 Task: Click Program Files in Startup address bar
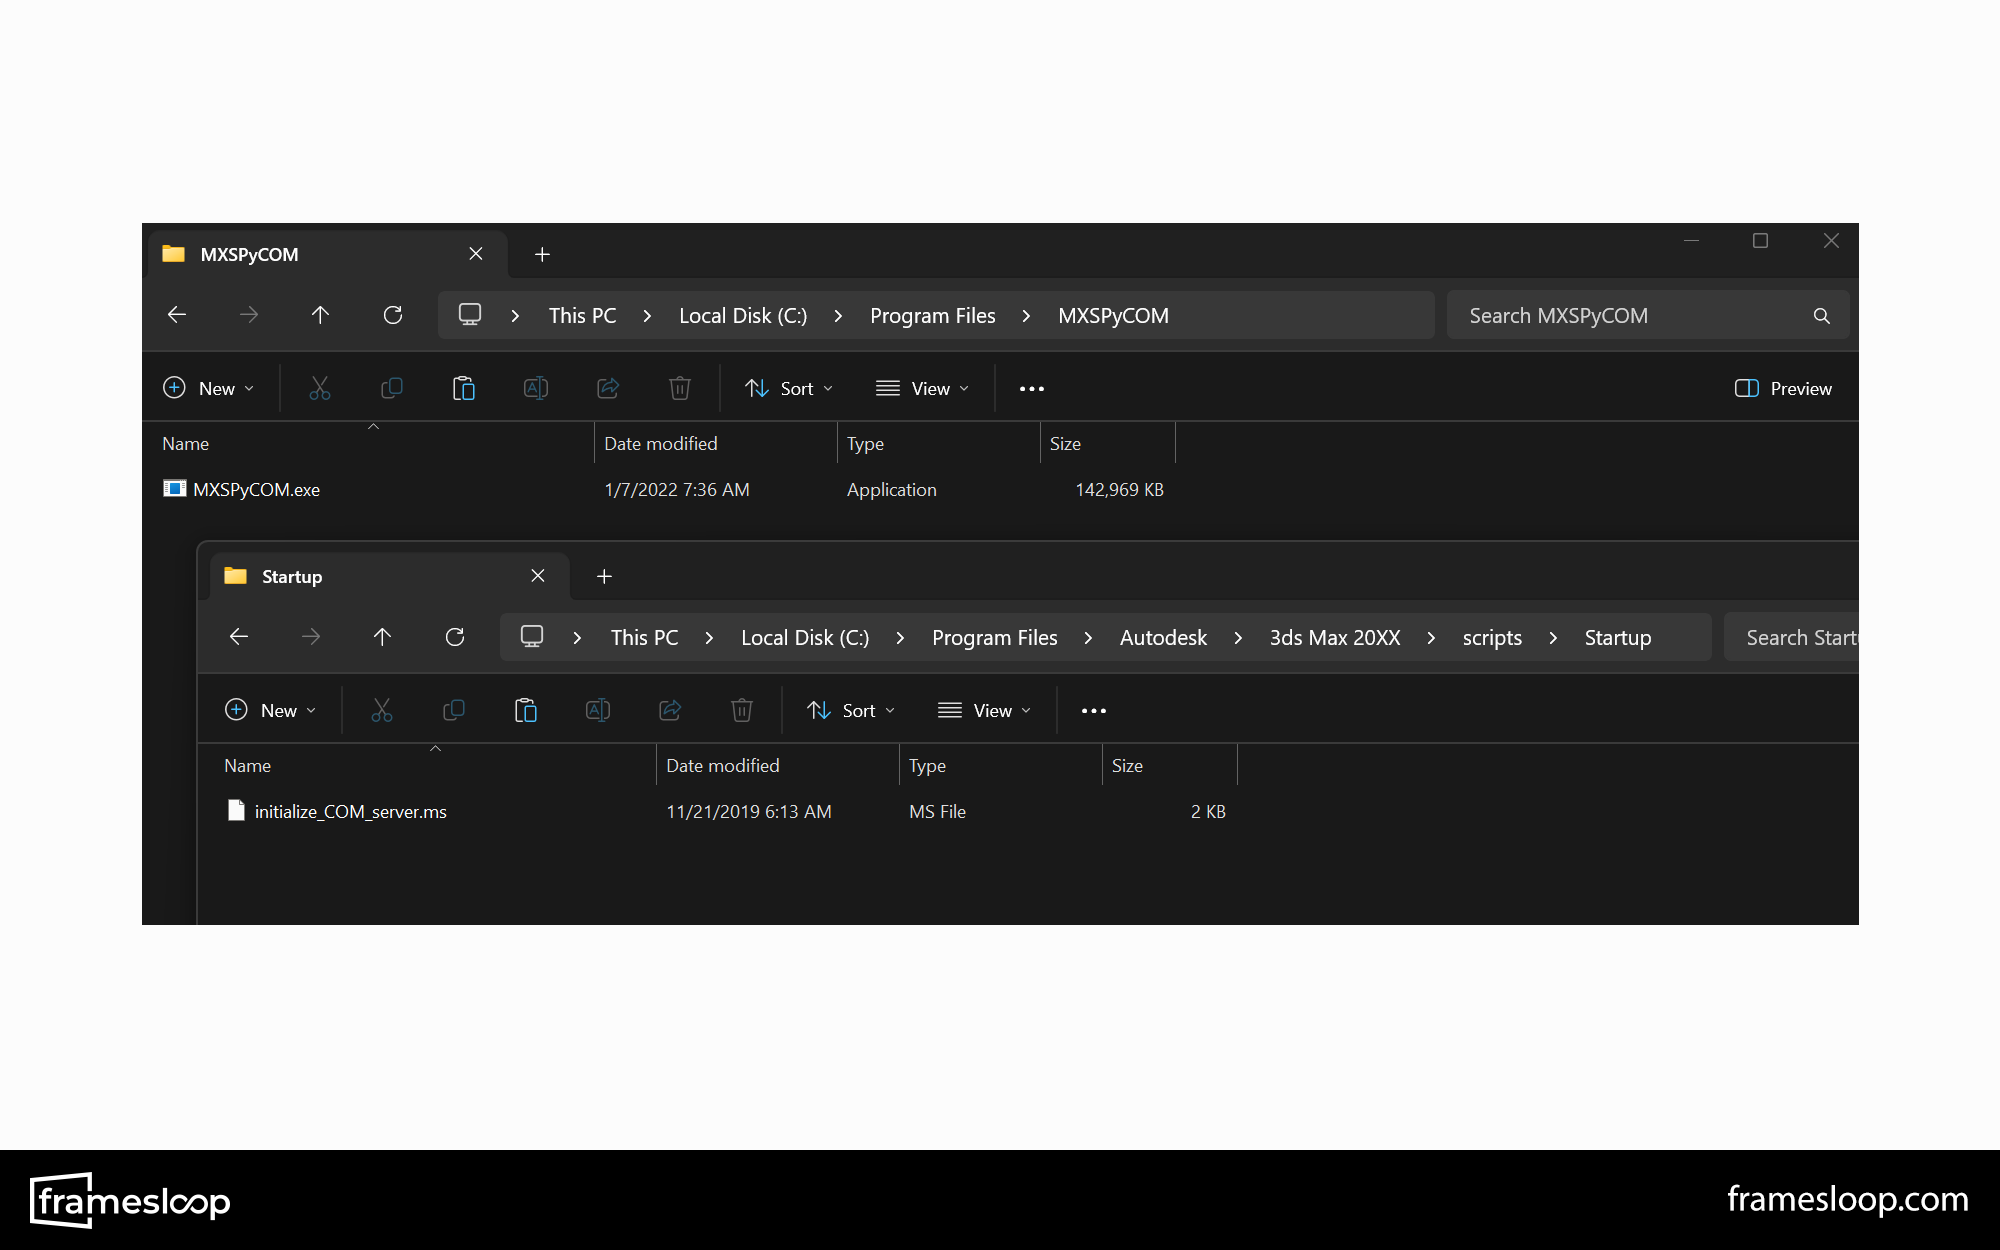tap(995, 638)
